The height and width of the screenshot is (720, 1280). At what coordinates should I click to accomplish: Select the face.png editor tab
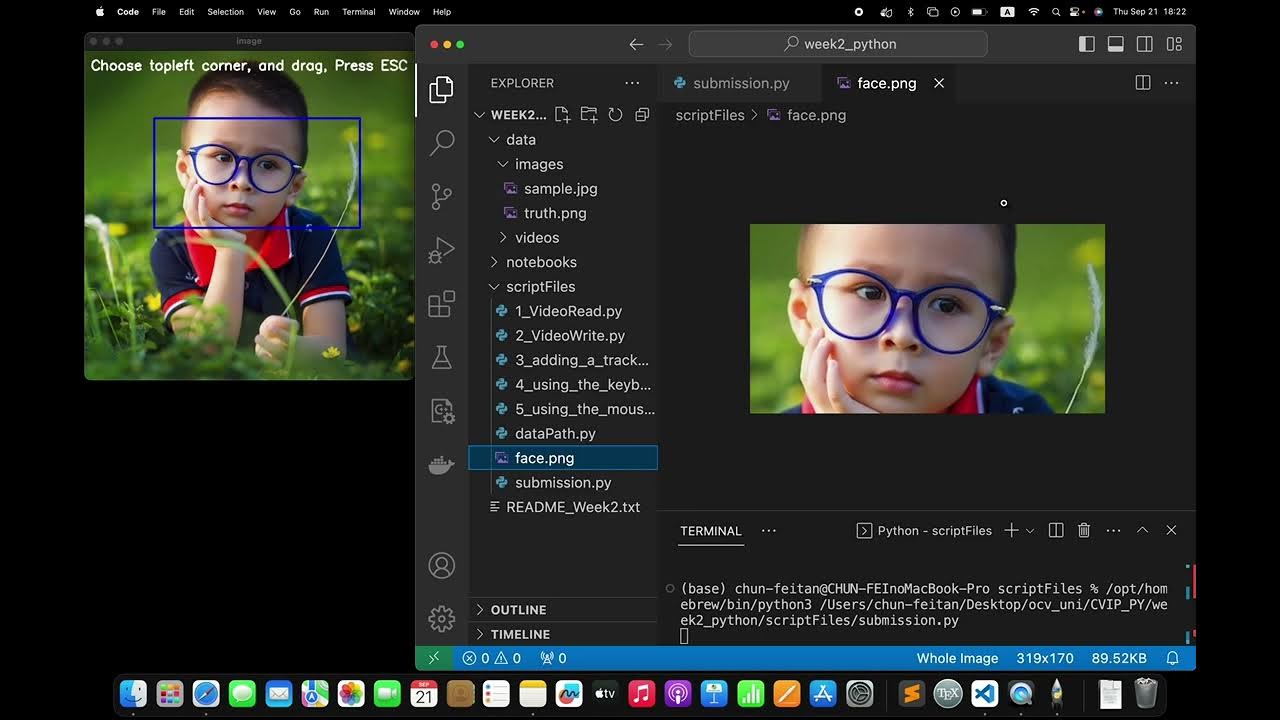[x=886, y=83]
